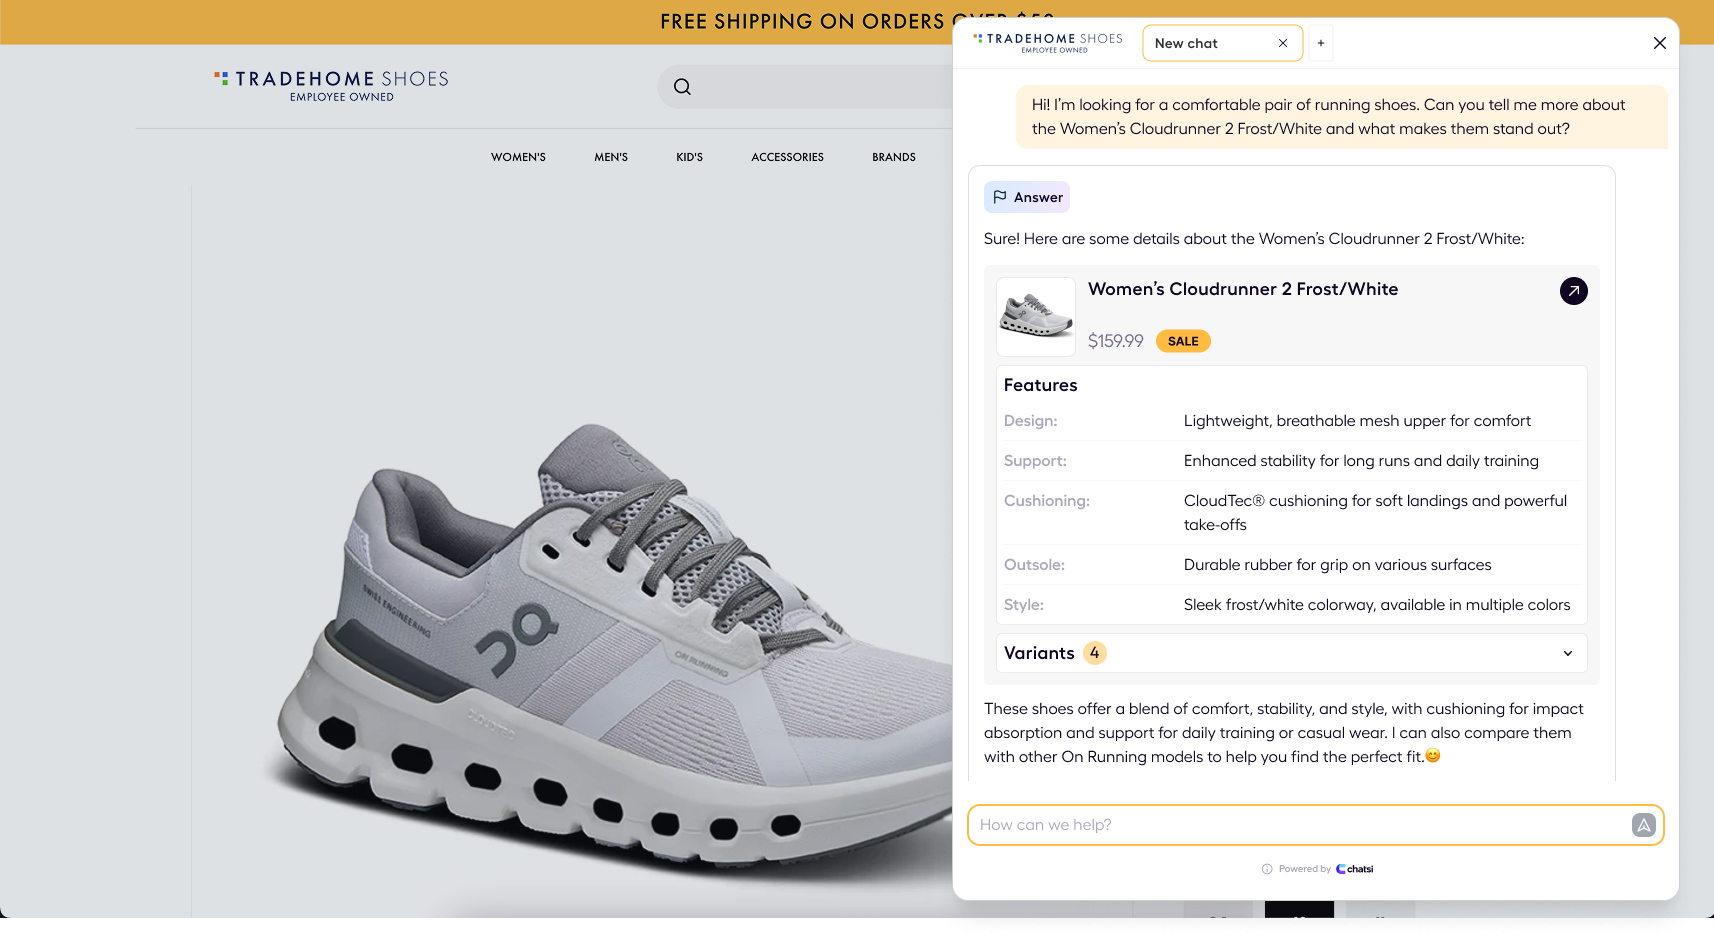Viewport: 1714px width, 941px height.
Task: Add a new chat tab with plus
Action: click(x=1321, y=43)
